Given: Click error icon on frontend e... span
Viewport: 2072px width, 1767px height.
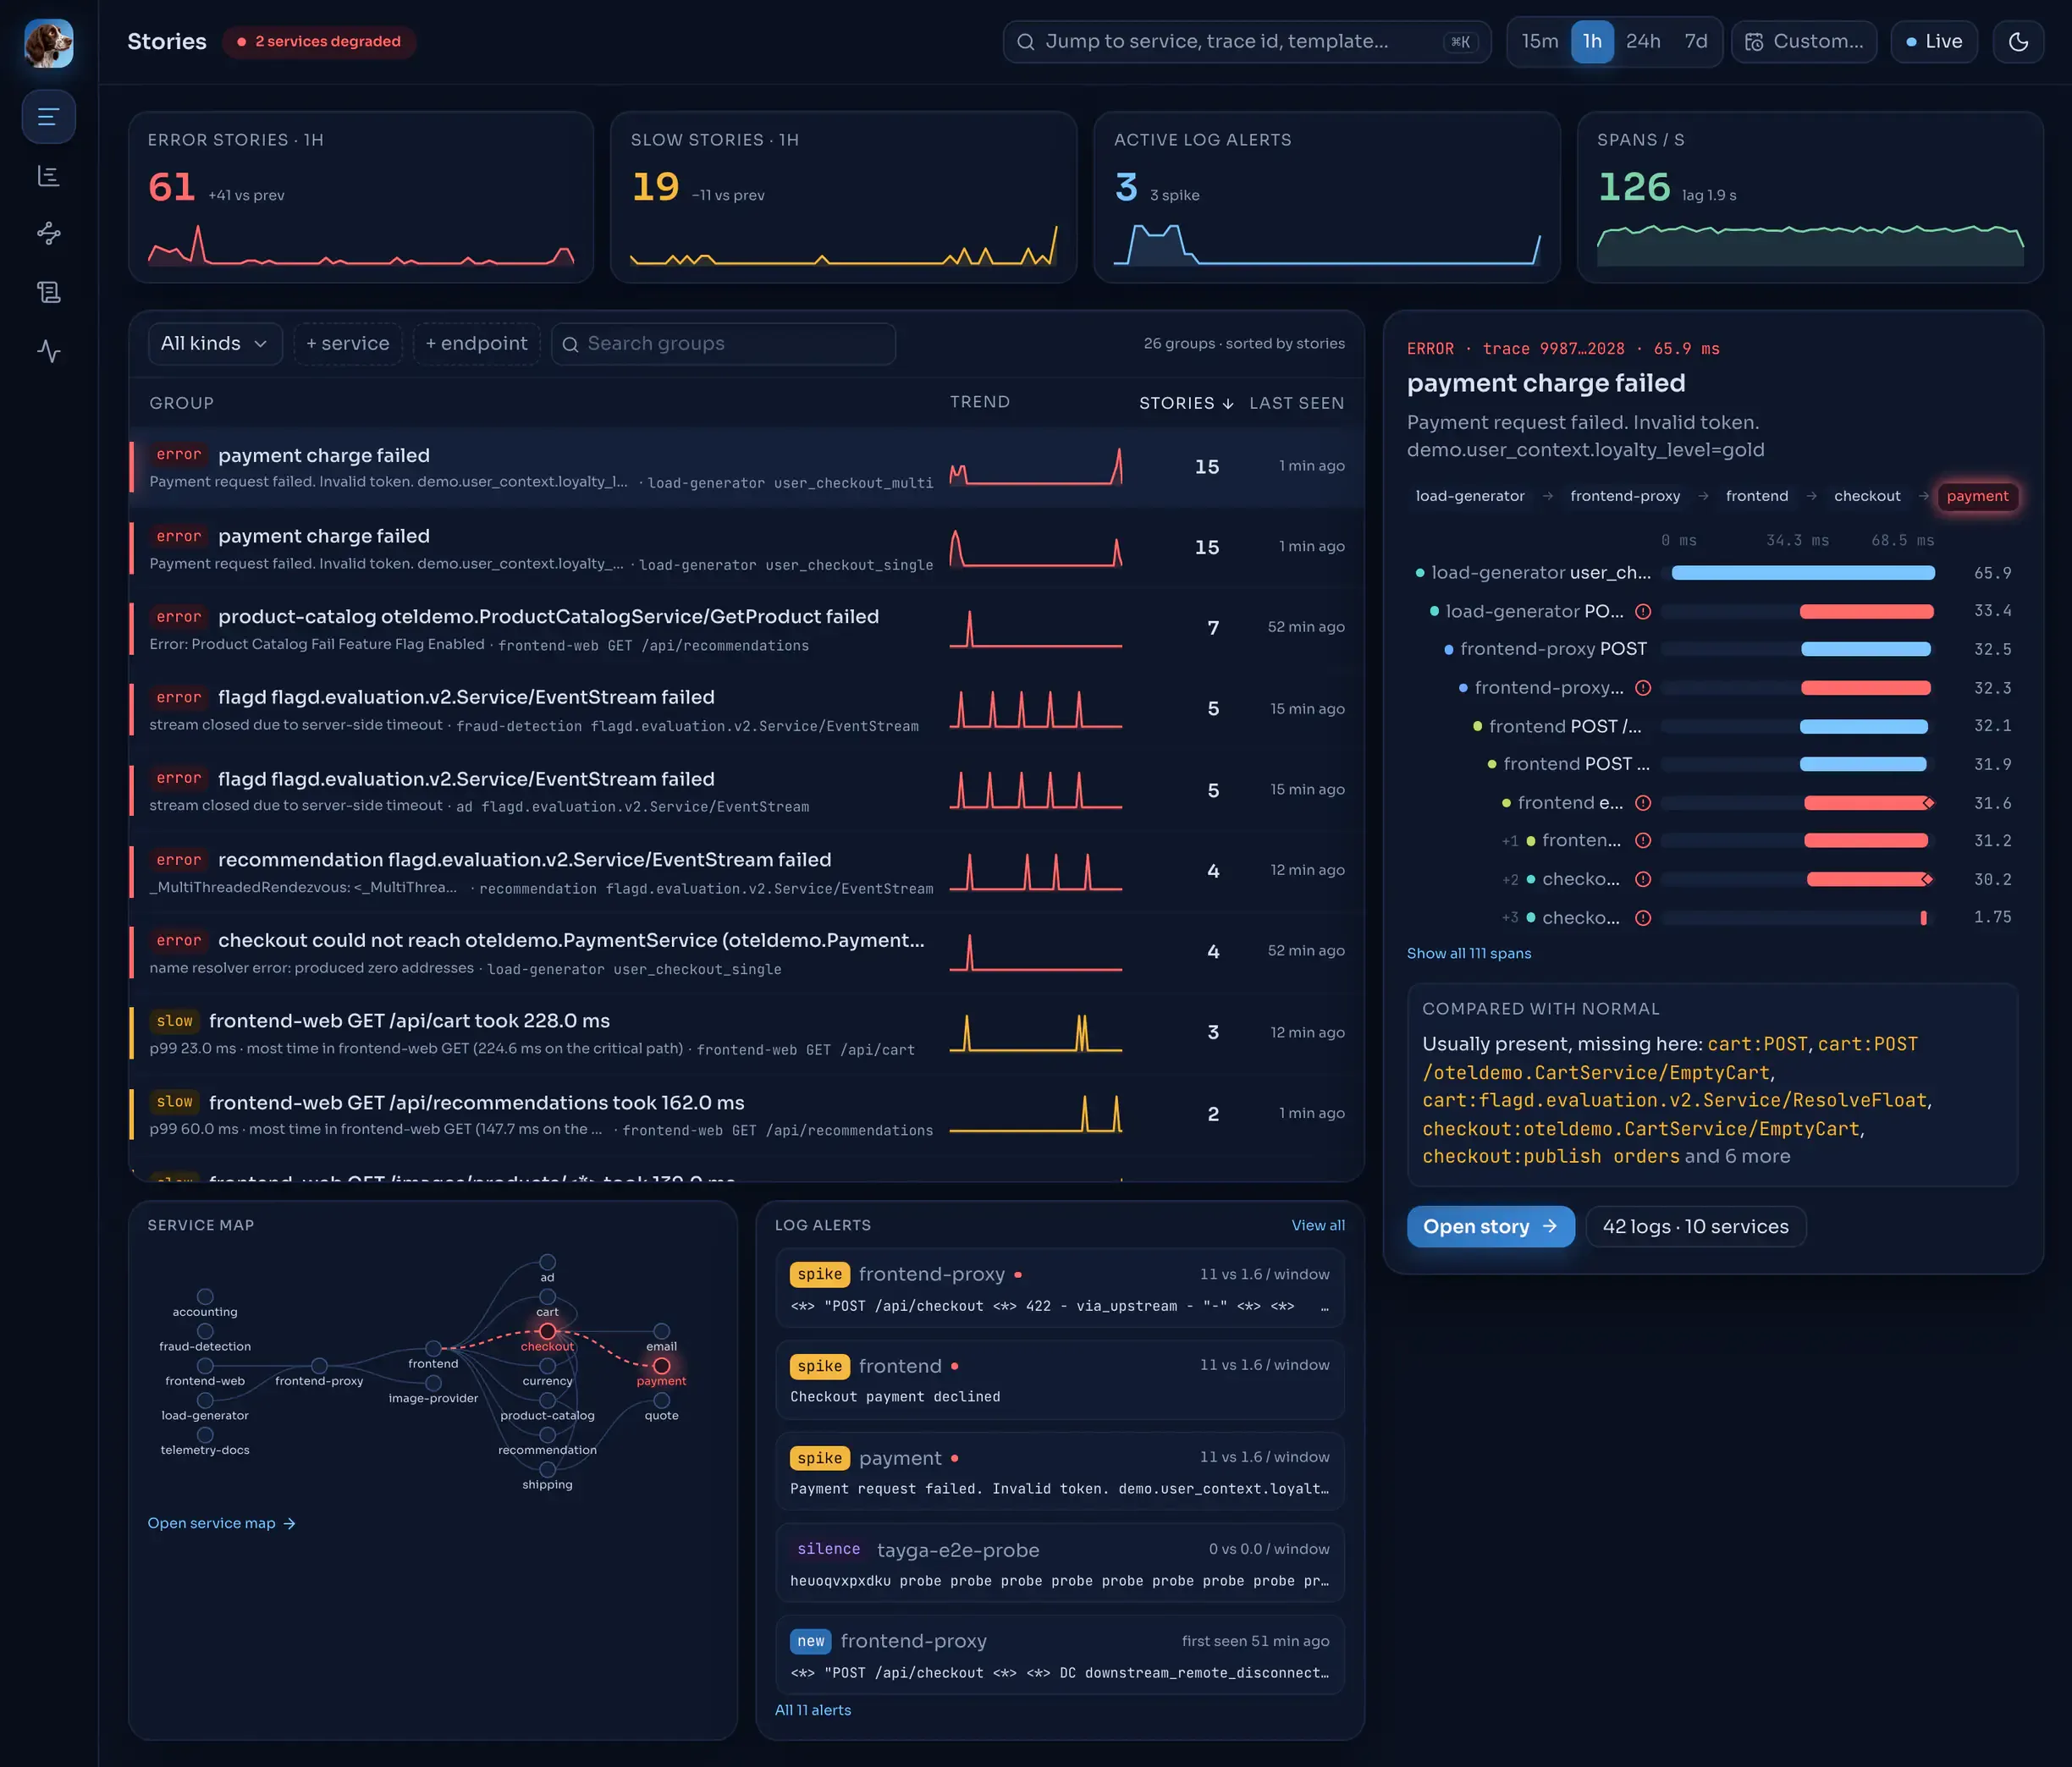Looking at the screenshot, I should click(1642, 803).
